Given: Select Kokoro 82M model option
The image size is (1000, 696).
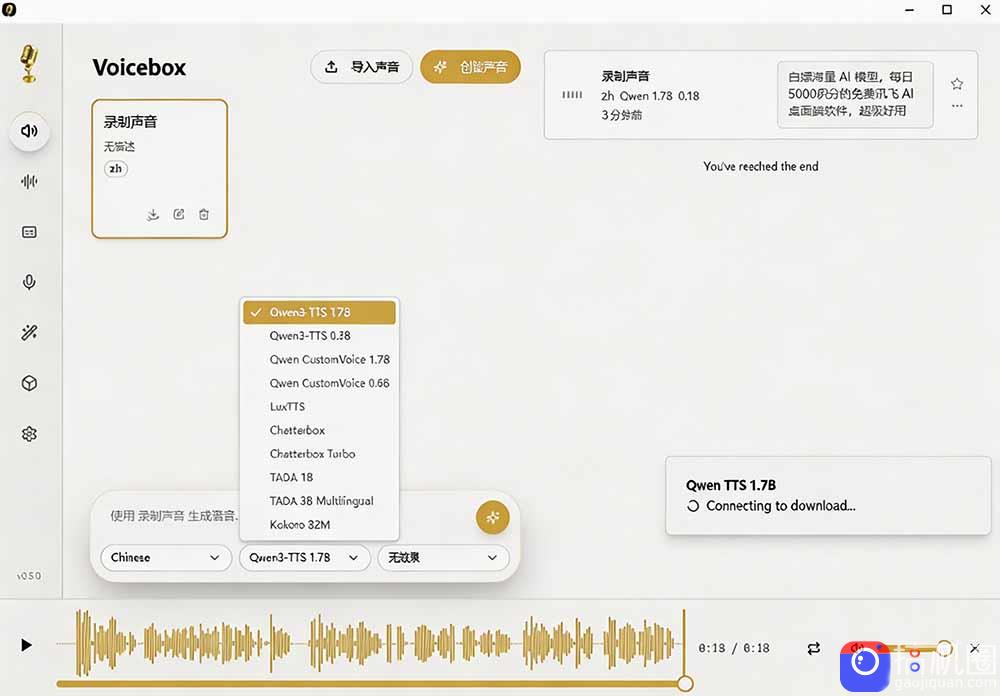Looking at the screenshot, I should (319, 524).
